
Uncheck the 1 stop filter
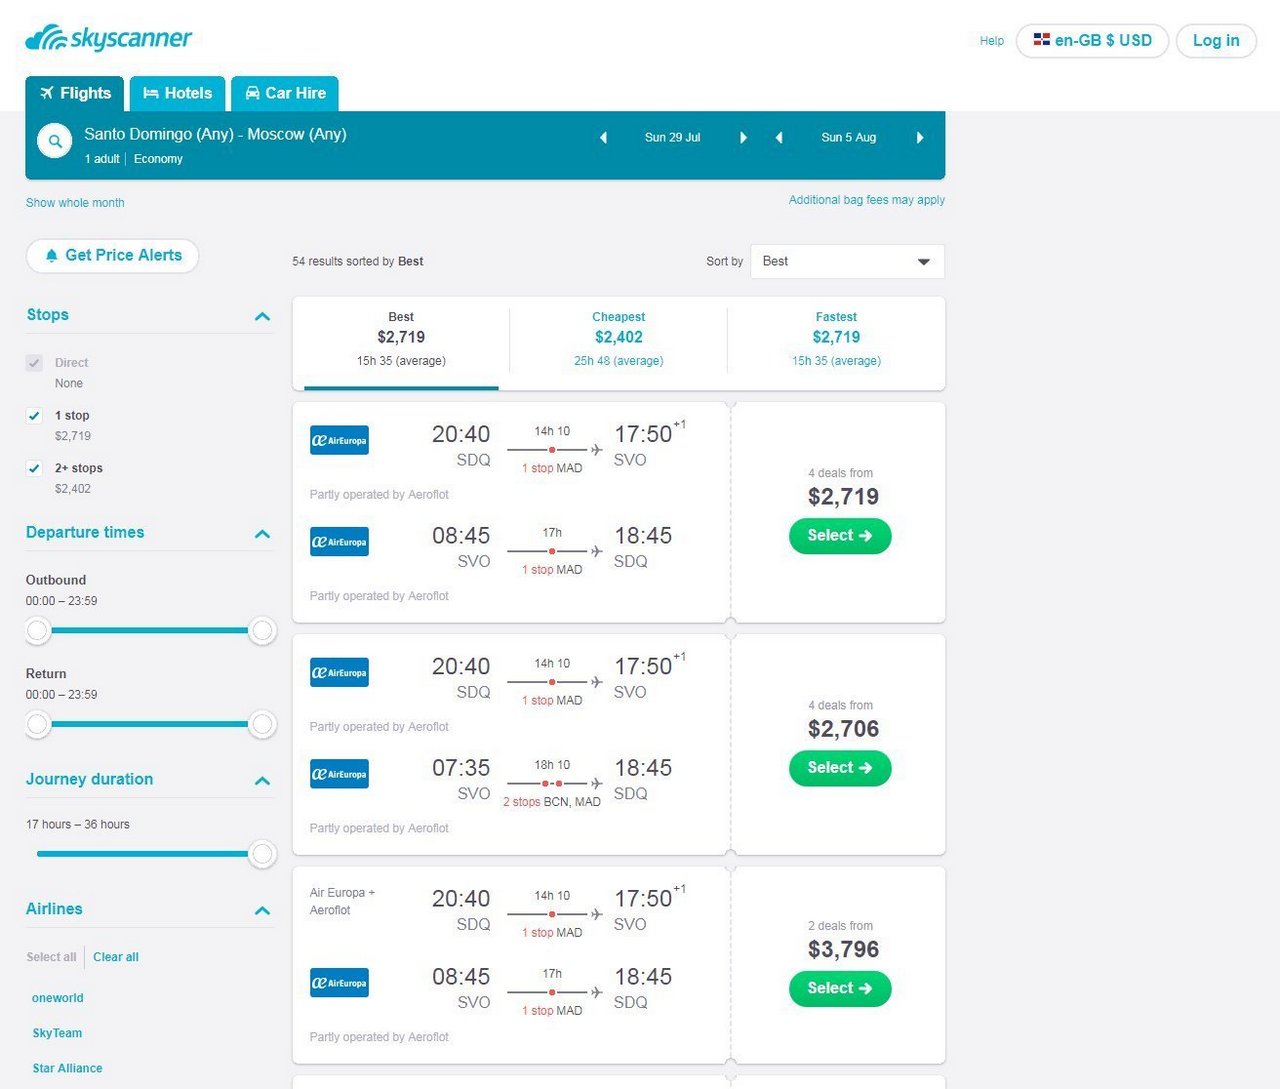pyautogui.click(x=35, y=416)
